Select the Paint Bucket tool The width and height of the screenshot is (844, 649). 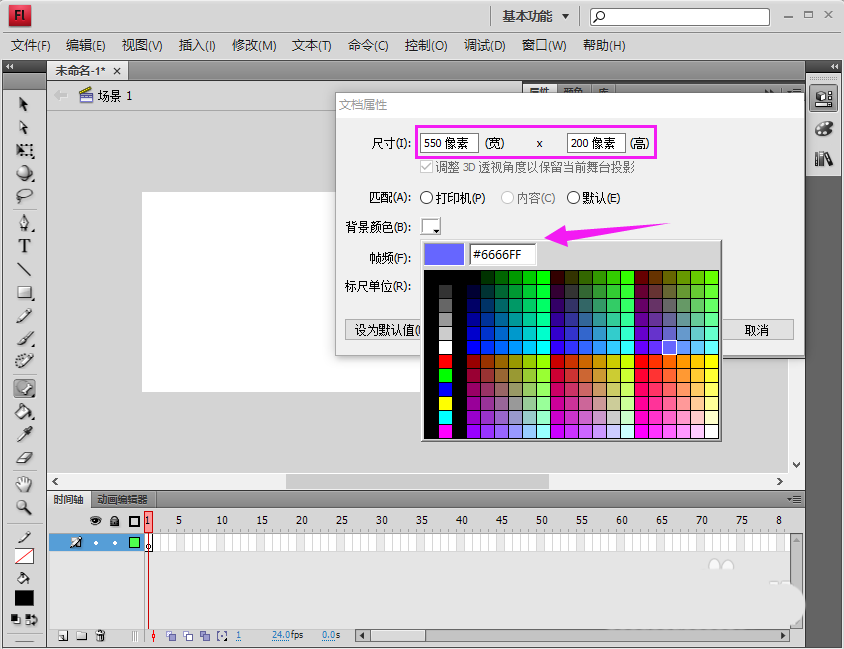click(24, 412)
